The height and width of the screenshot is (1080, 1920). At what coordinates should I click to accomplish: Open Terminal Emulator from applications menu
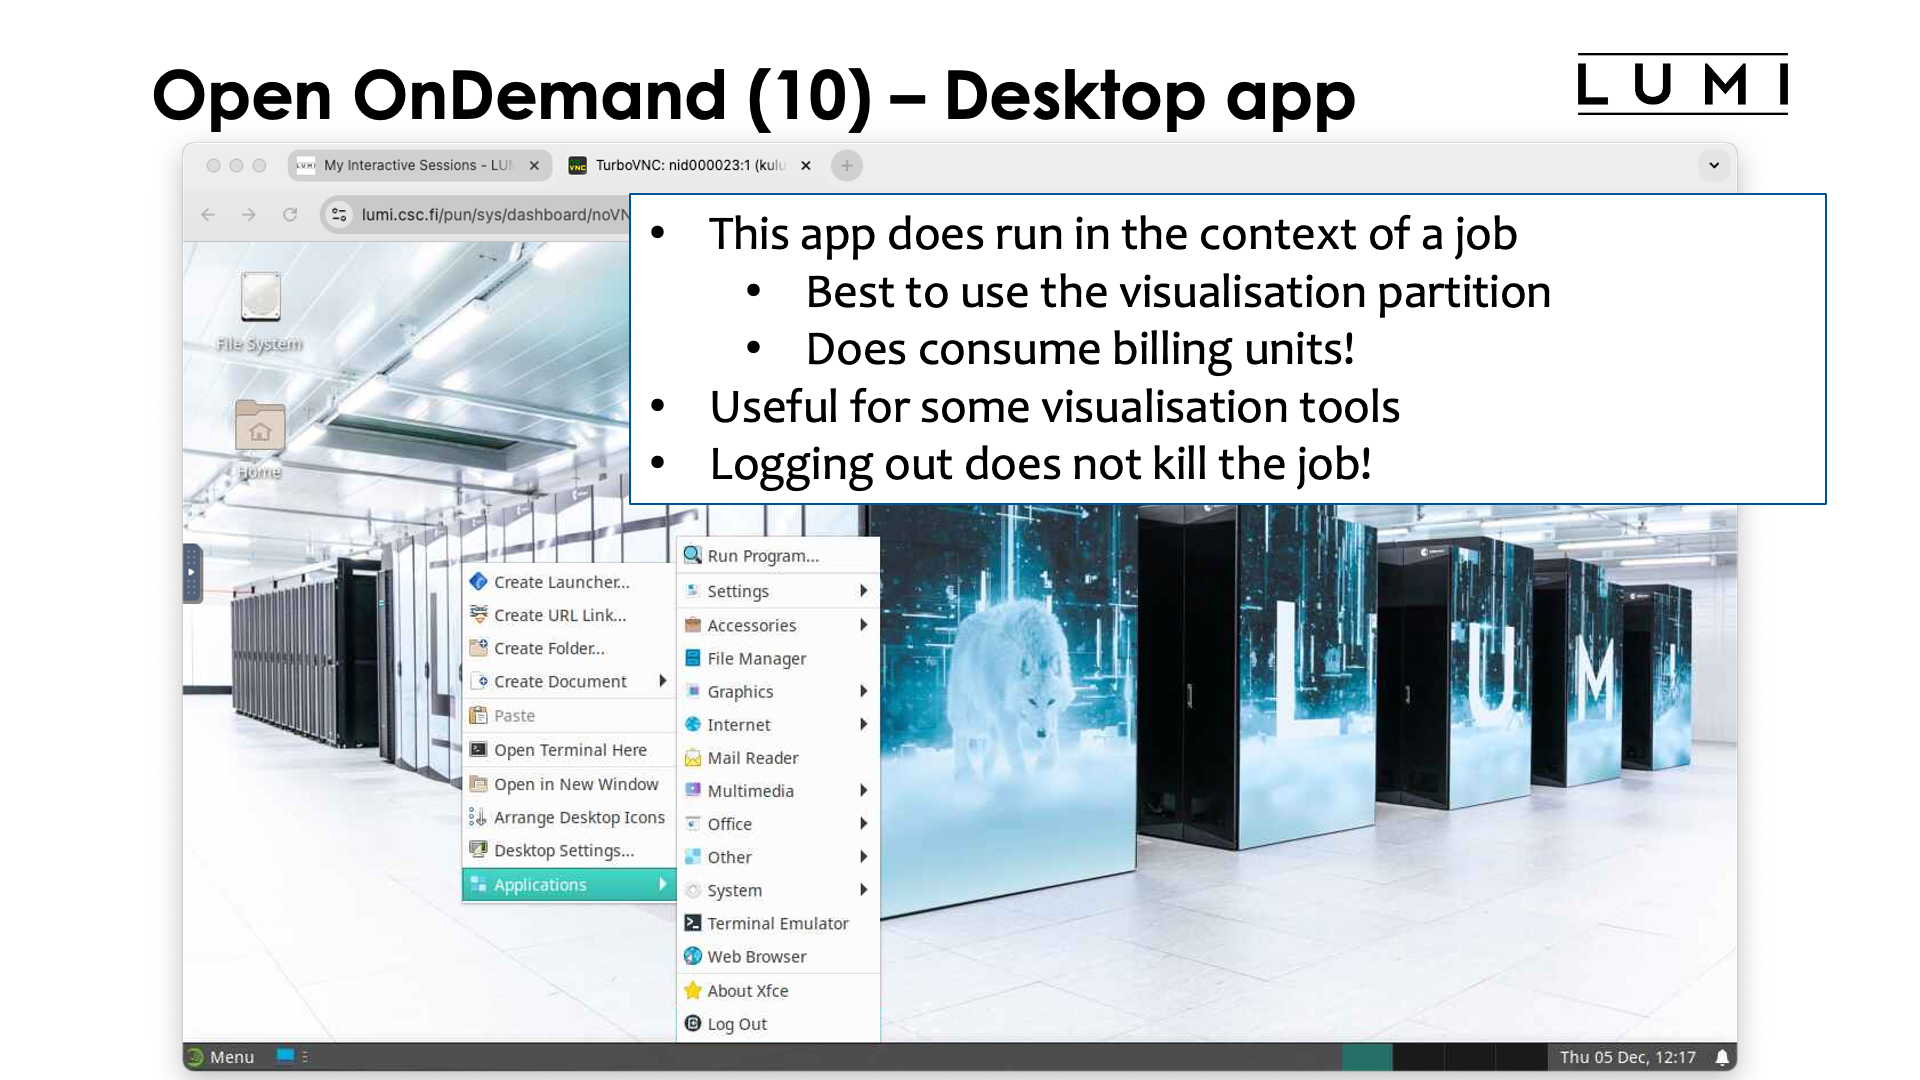(778, 923)
